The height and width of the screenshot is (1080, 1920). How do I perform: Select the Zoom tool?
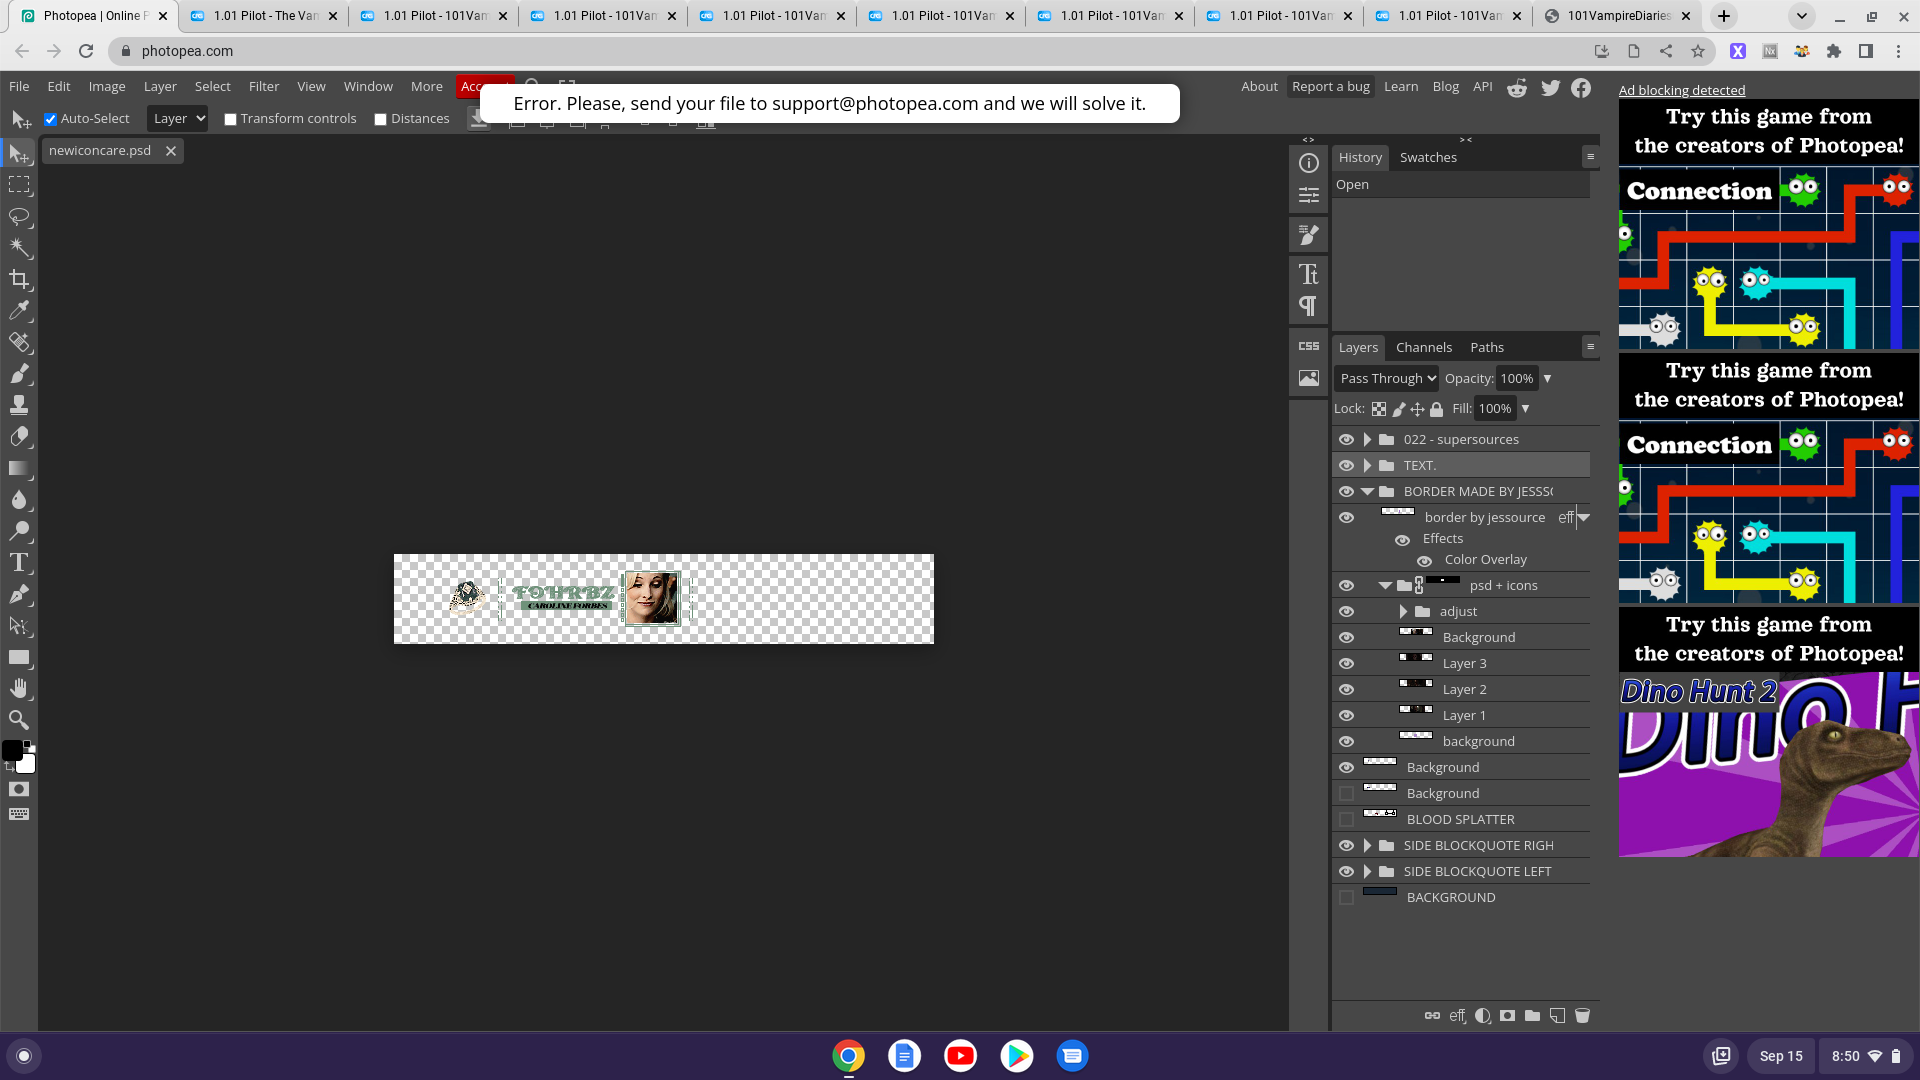(x=20, y=719)
